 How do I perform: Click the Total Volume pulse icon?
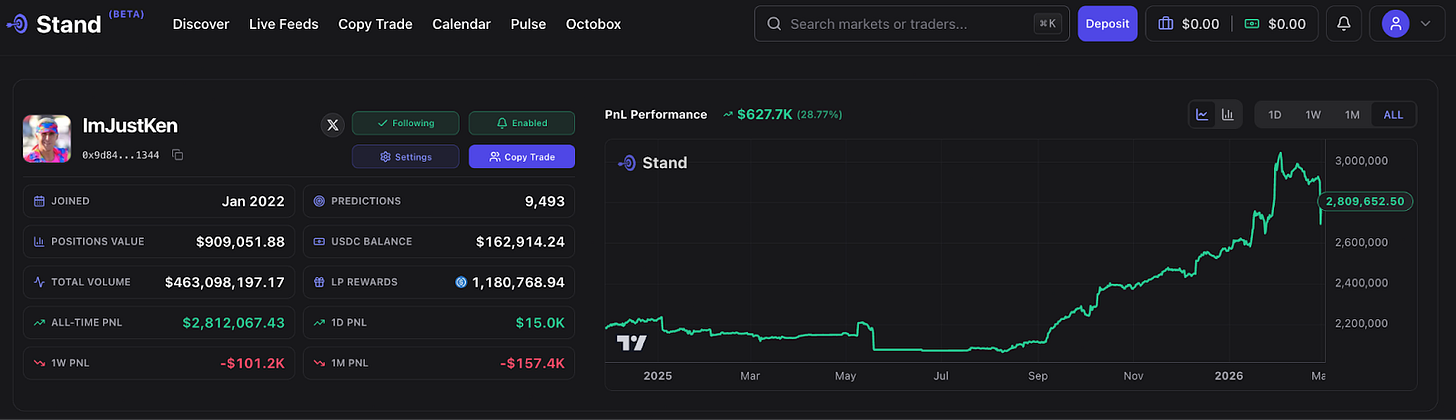click(39, 282)
